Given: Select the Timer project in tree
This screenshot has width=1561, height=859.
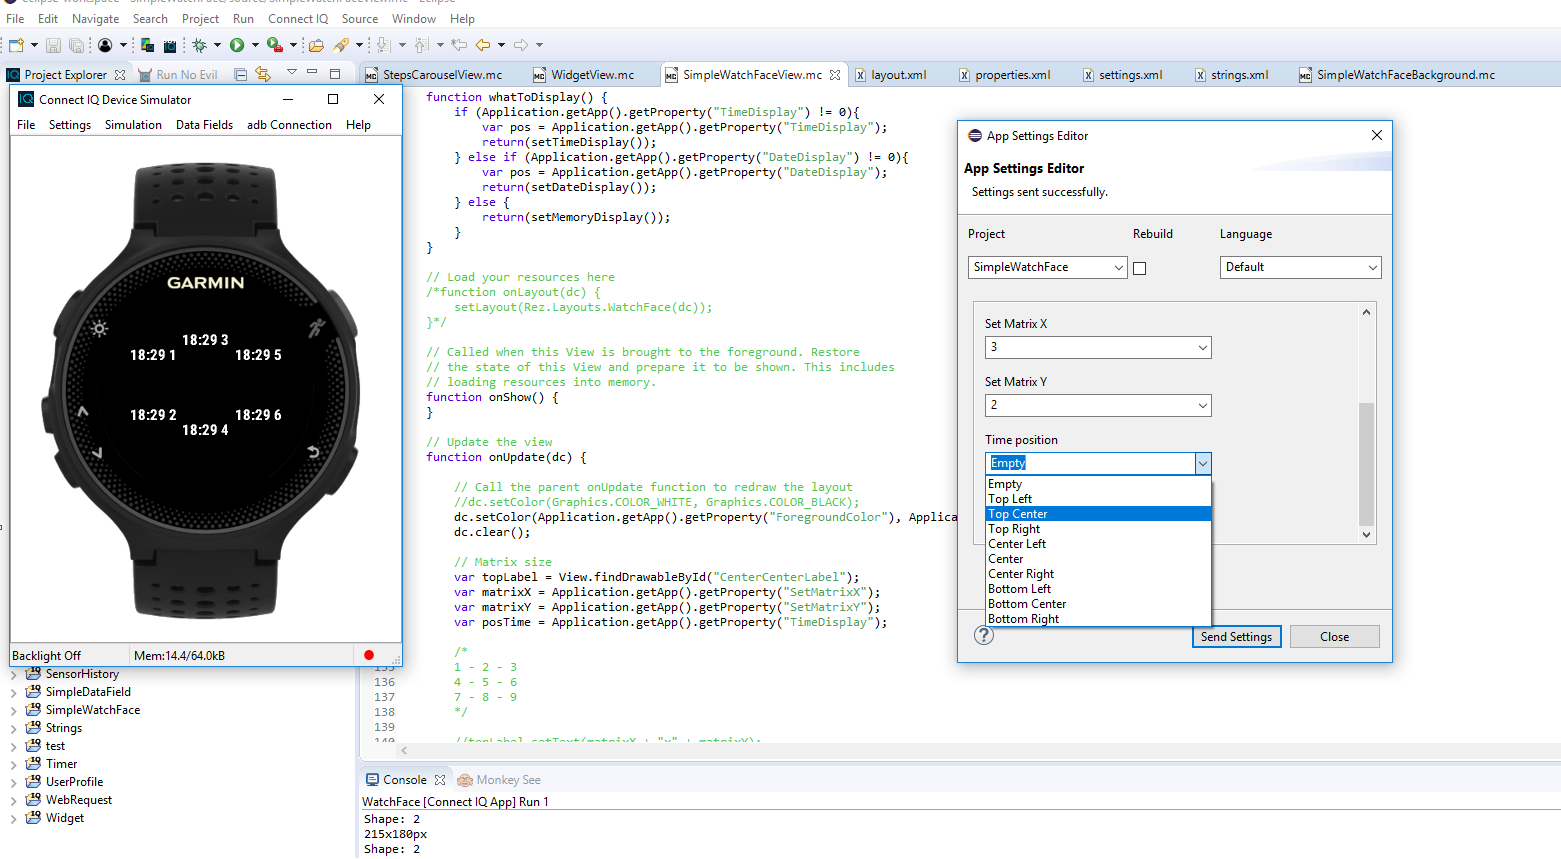Looking at the screenshot, I should tap(61, 764).
